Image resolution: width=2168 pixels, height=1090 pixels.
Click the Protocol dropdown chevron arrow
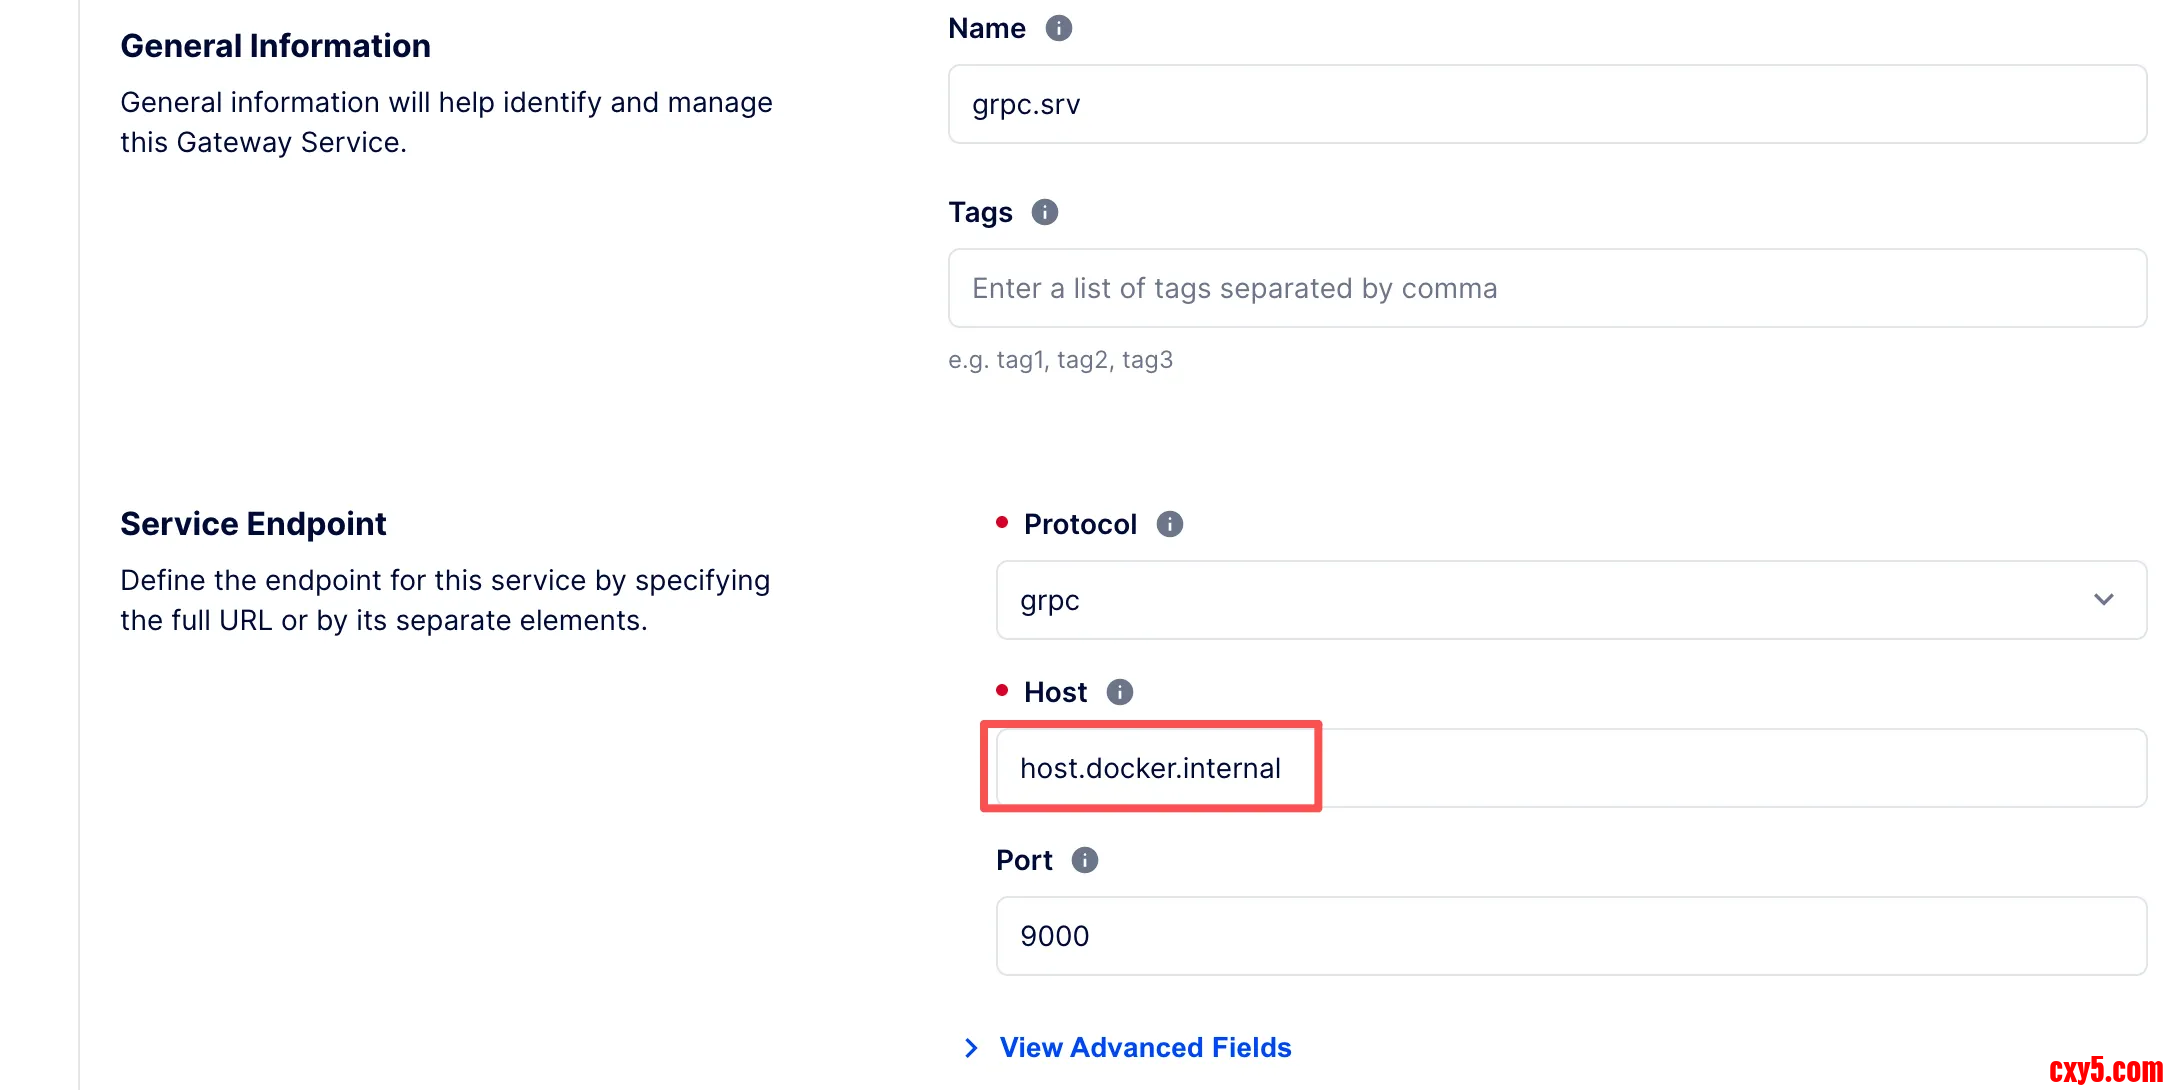coord(2103,600)
